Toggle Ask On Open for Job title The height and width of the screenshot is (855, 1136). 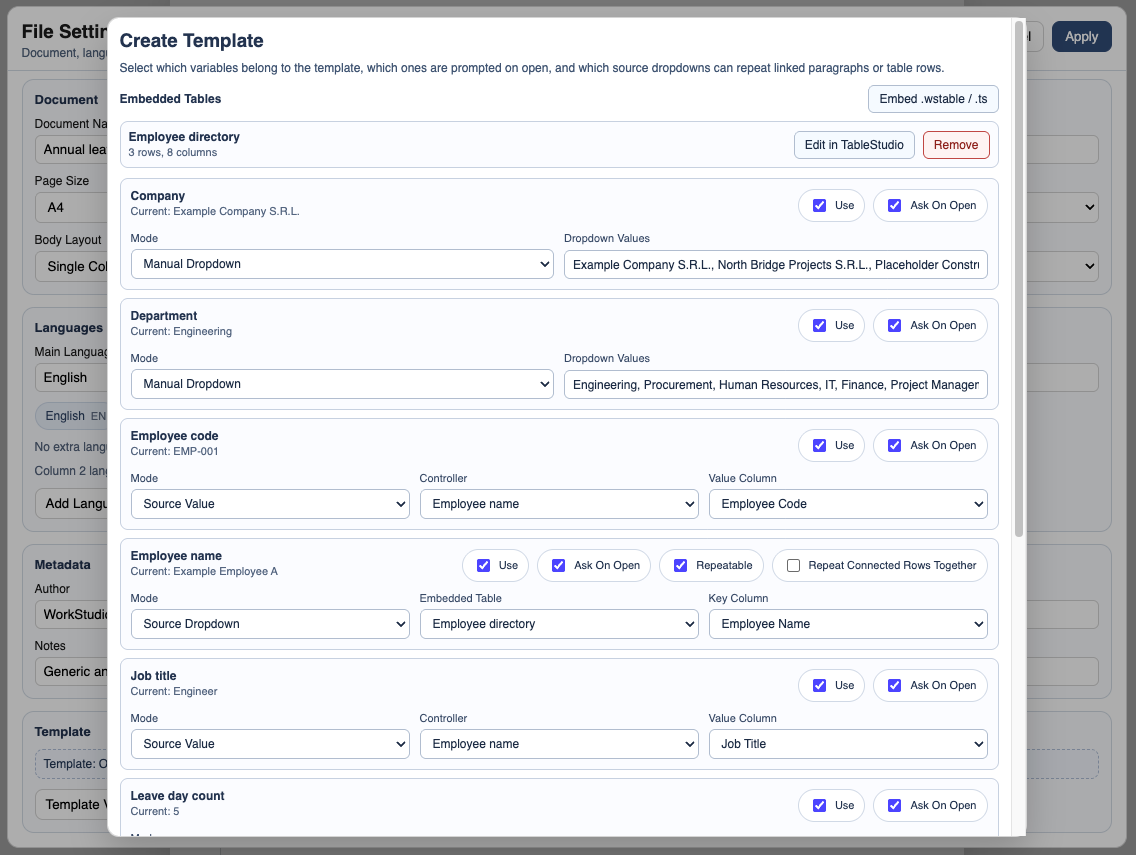click(895, 685)
